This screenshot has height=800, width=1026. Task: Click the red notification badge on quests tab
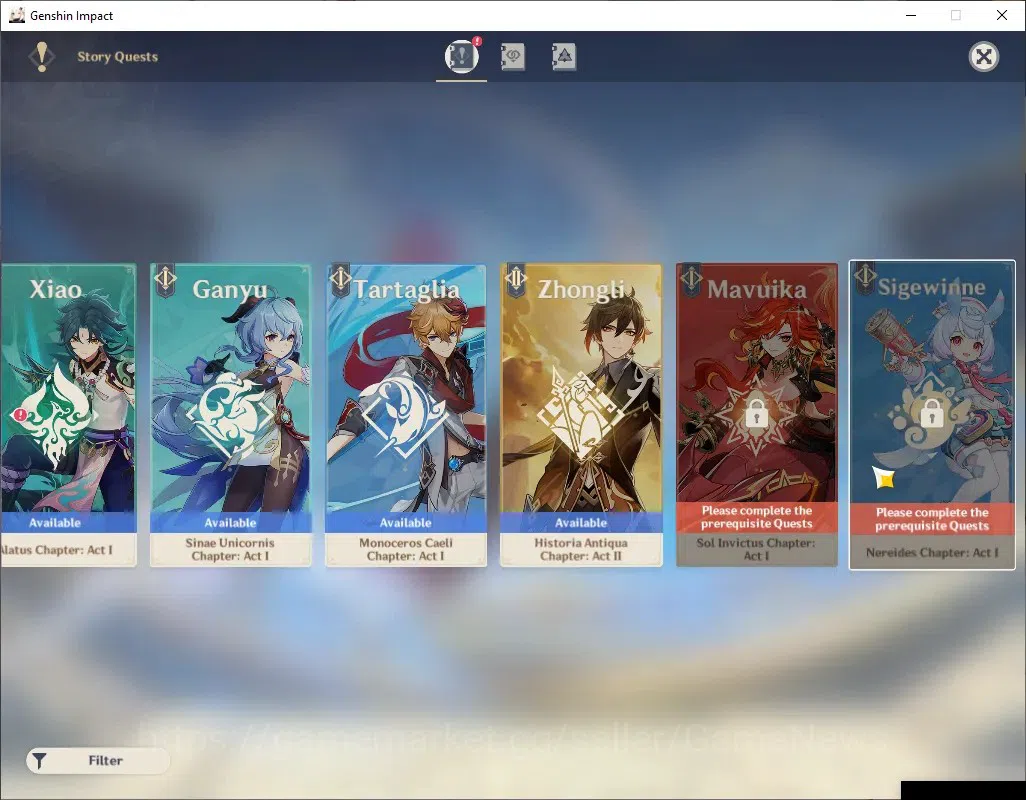(x=477, y=41)
